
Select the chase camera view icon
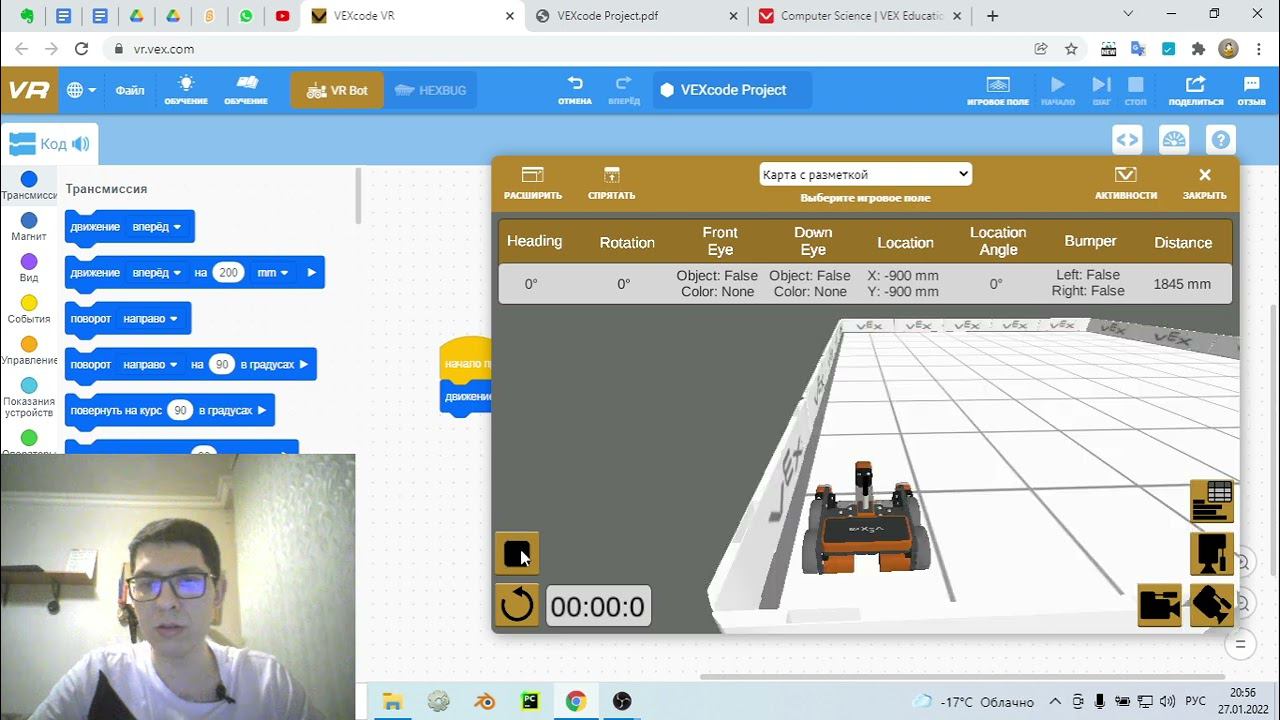pos(1159,606)
